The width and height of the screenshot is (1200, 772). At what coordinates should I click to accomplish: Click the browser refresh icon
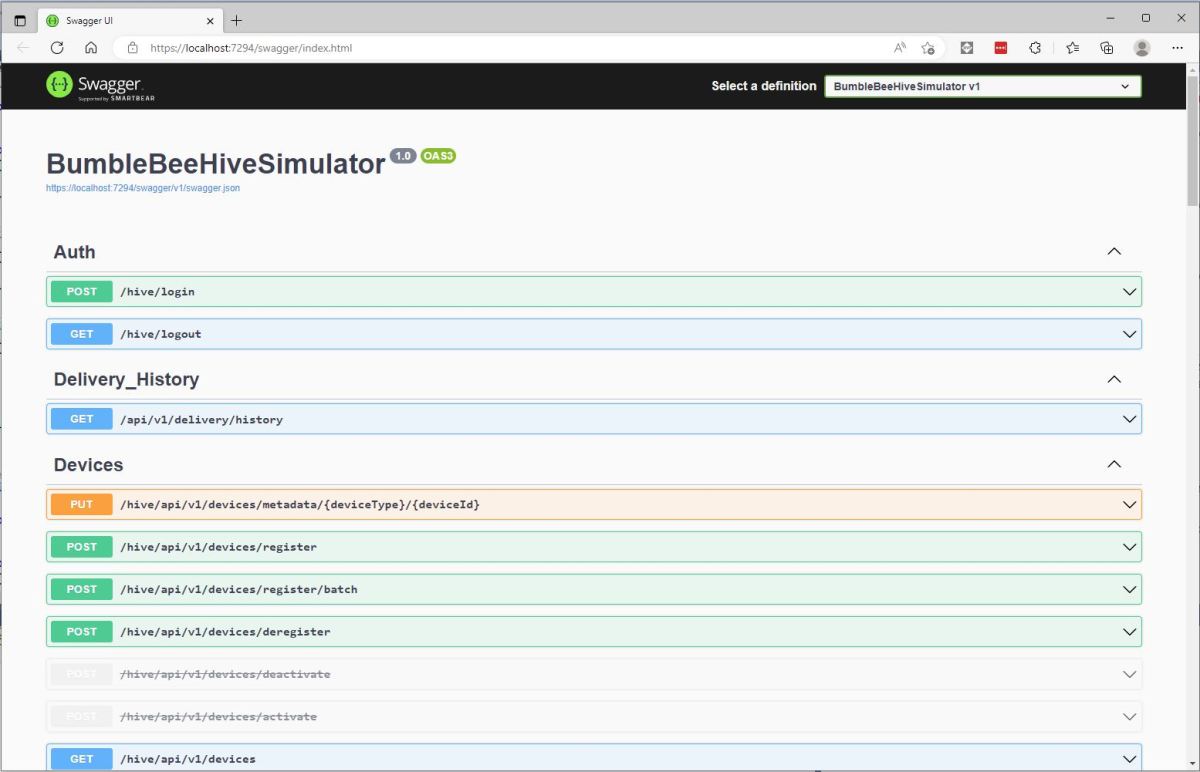(x=57, y=47)
